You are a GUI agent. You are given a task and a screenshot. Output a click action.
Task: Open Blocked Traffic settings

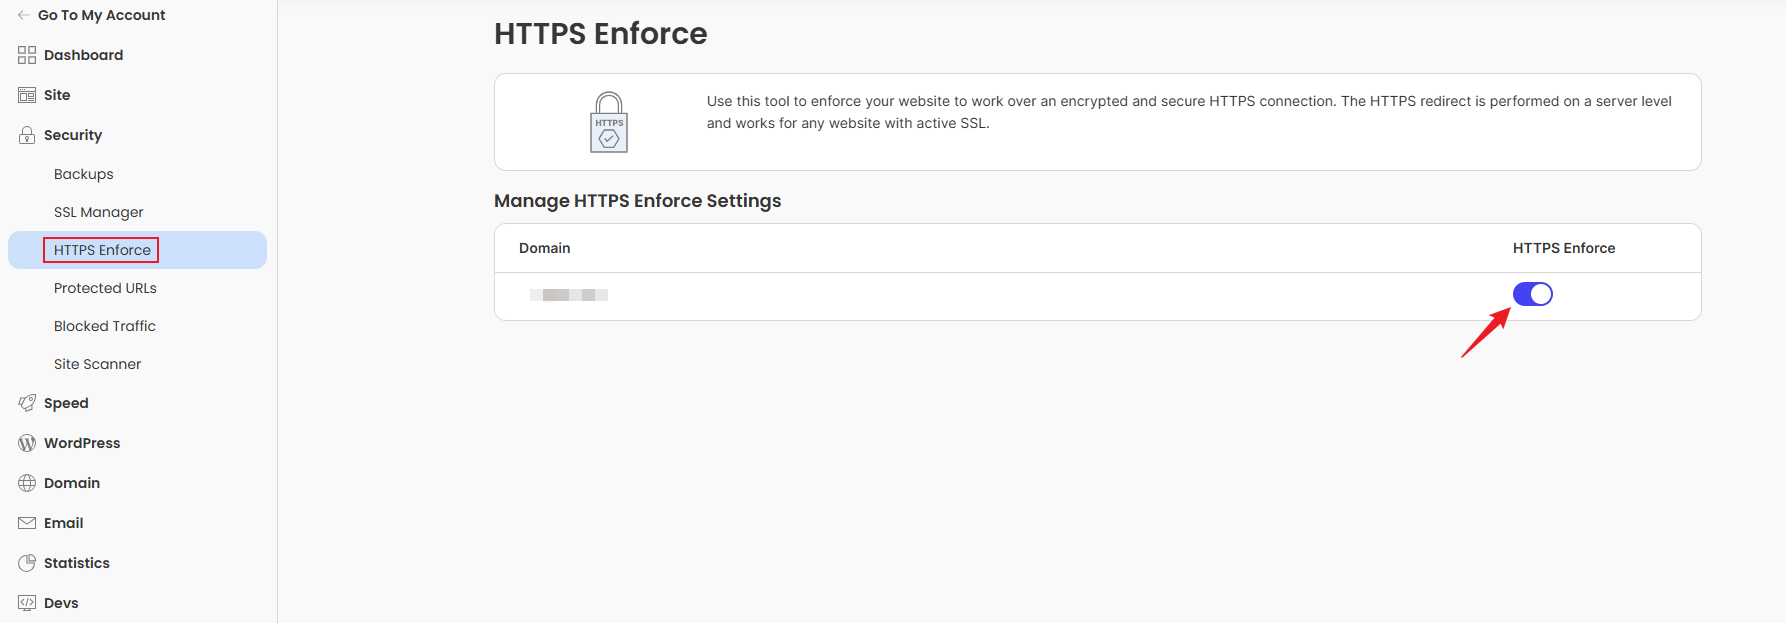coord(105,326)
